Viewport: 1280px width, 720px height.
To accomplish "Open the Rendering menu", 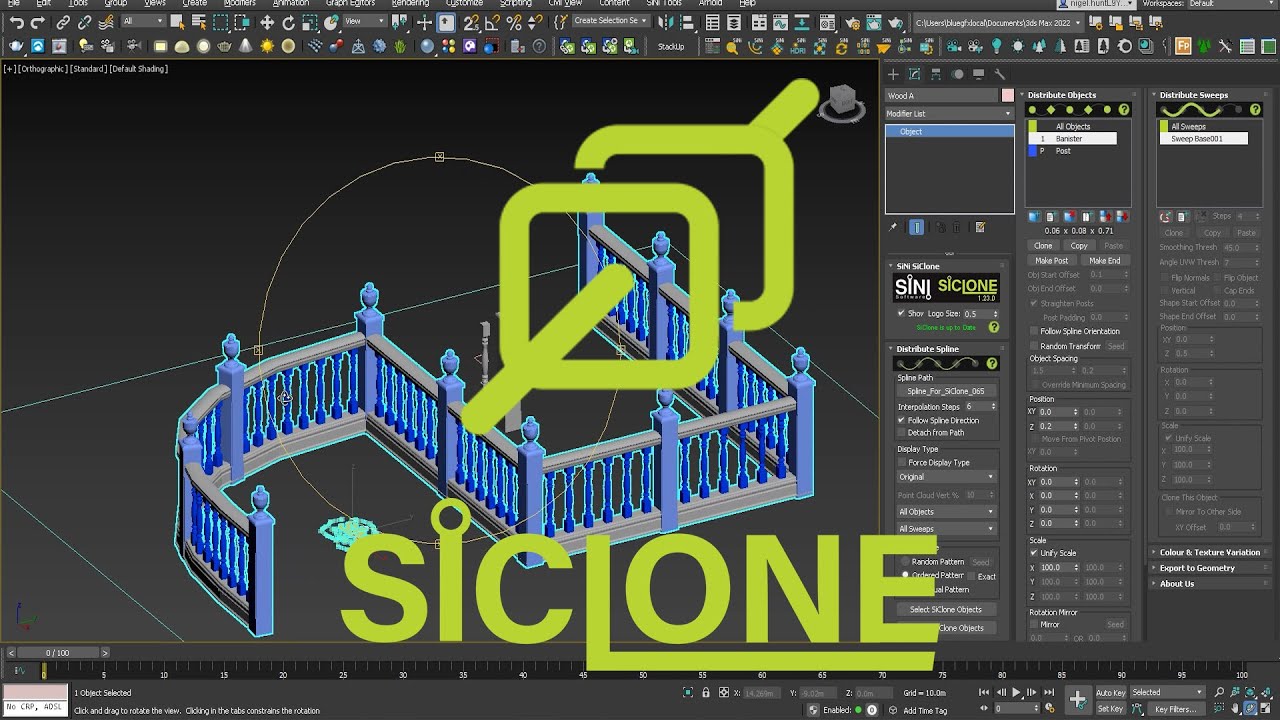I will pos(410,3).
